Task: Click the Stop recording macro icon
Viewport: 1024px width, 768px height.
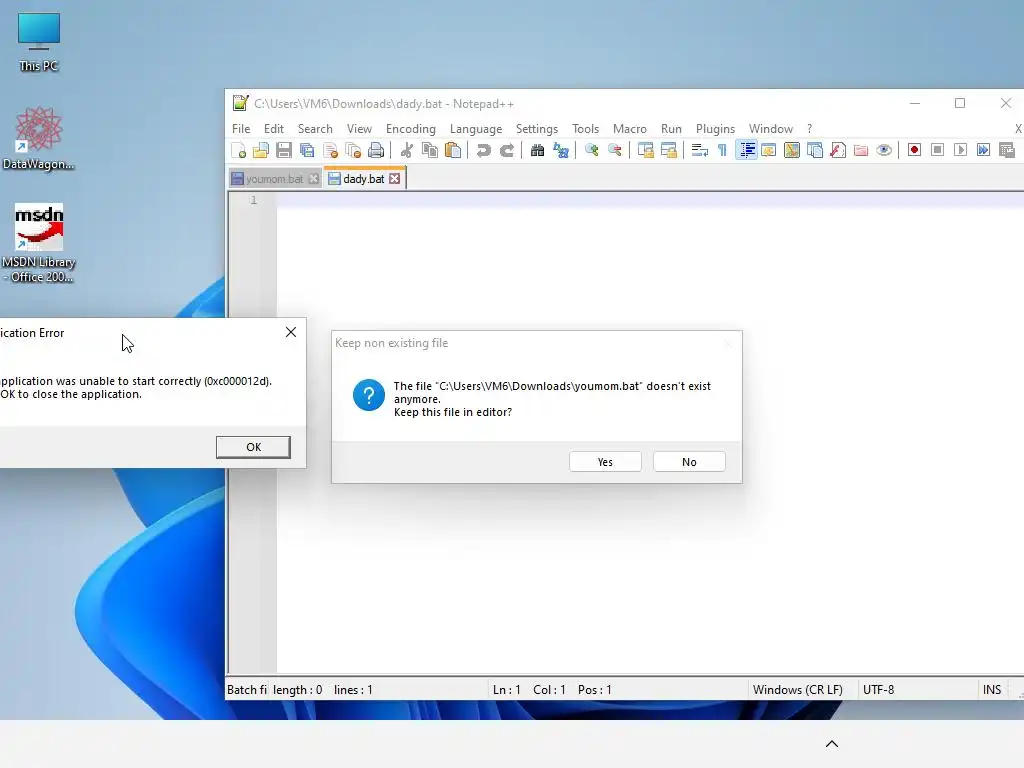Action: pyautogui.click(x=937, y=150)
